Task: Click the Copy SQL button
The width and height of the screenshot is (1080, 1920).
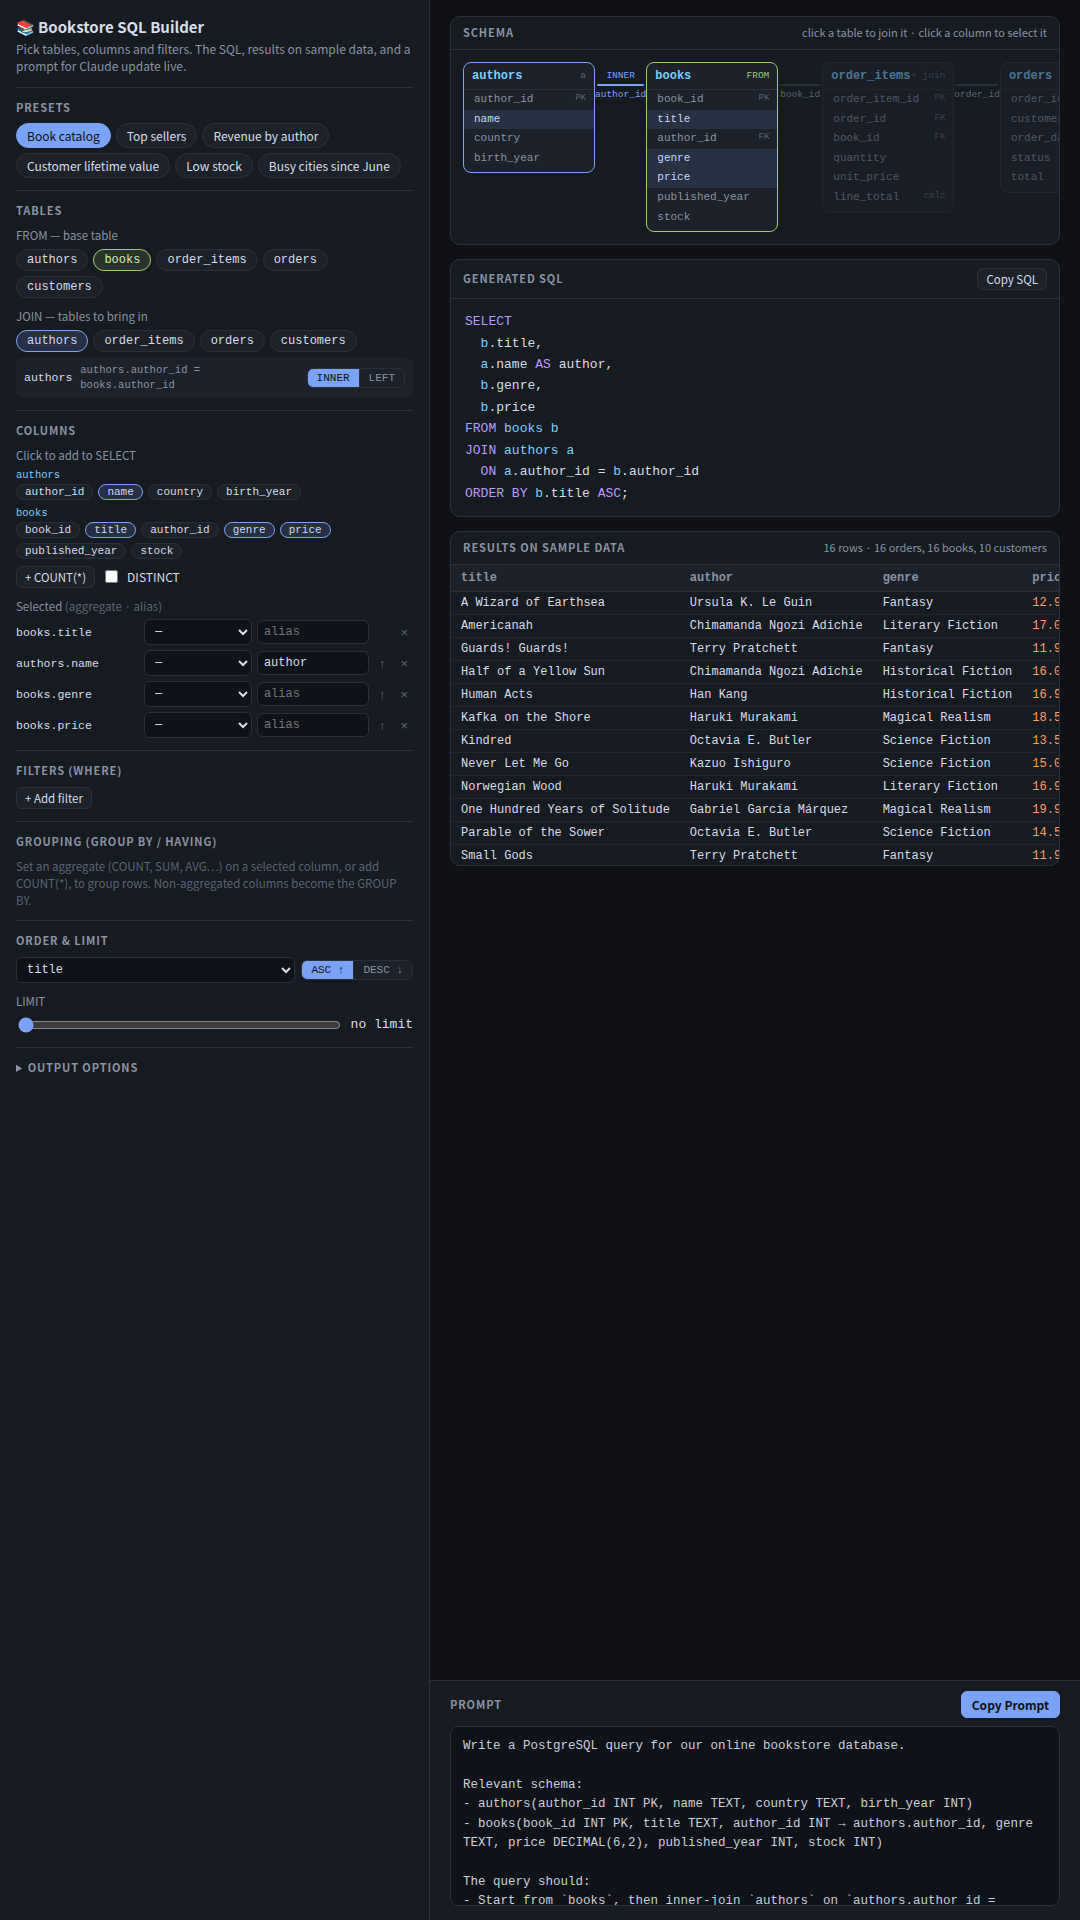Action: tap(1012, 280)
